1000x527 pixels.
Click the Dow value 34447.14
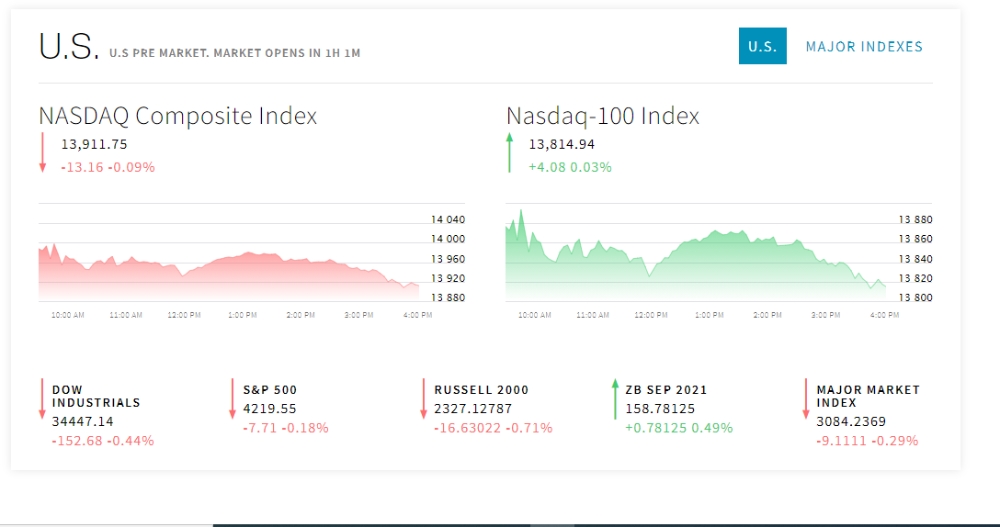click(82, 422)
